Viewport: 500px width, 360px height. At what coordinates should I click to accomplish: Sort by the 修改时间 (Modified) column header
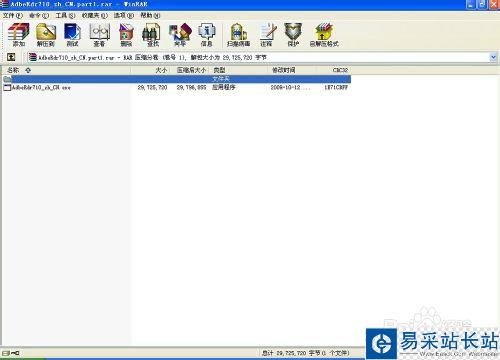tap(292, 70)
